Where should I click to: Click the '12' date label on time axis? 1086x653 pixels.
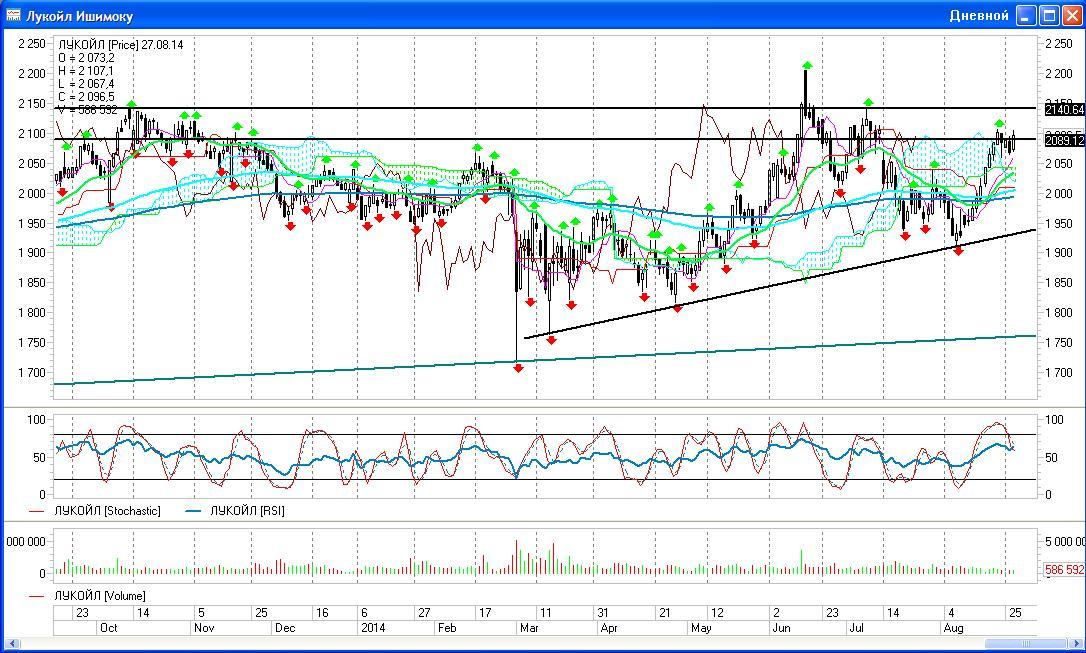click(718, 613)
